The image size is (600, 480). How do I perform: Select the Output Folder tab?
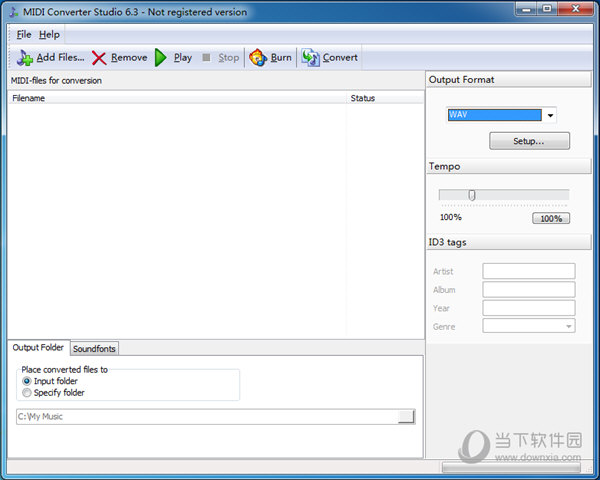[x=38, y=348]
